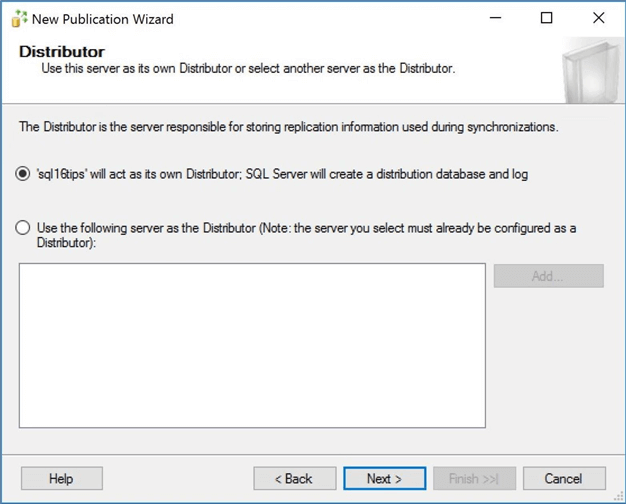Click the Finish >>| button

(x=473, y=478)
